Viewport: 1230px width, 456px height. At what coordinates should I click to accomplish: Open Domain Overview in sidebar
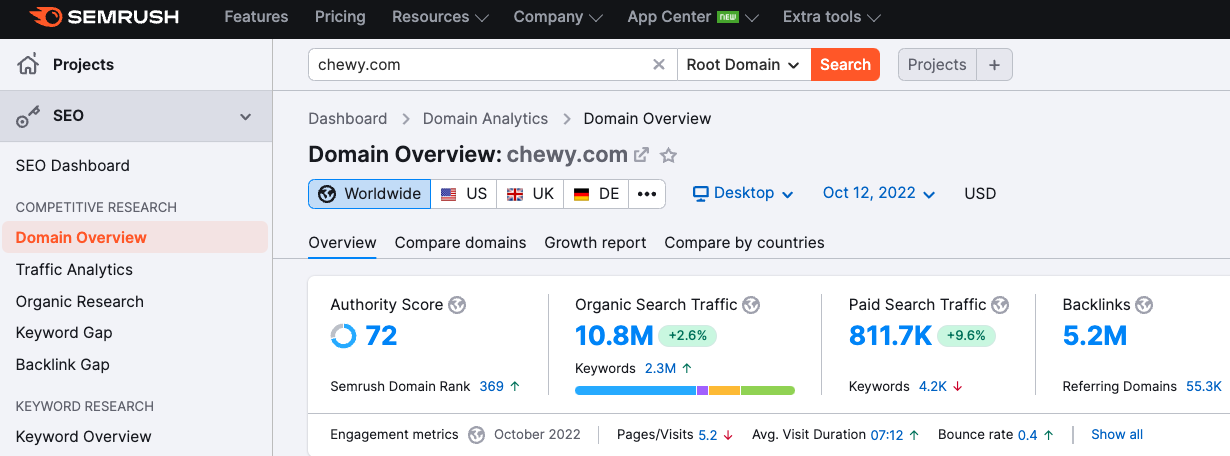pyautogui.click(x=135, y=238)
